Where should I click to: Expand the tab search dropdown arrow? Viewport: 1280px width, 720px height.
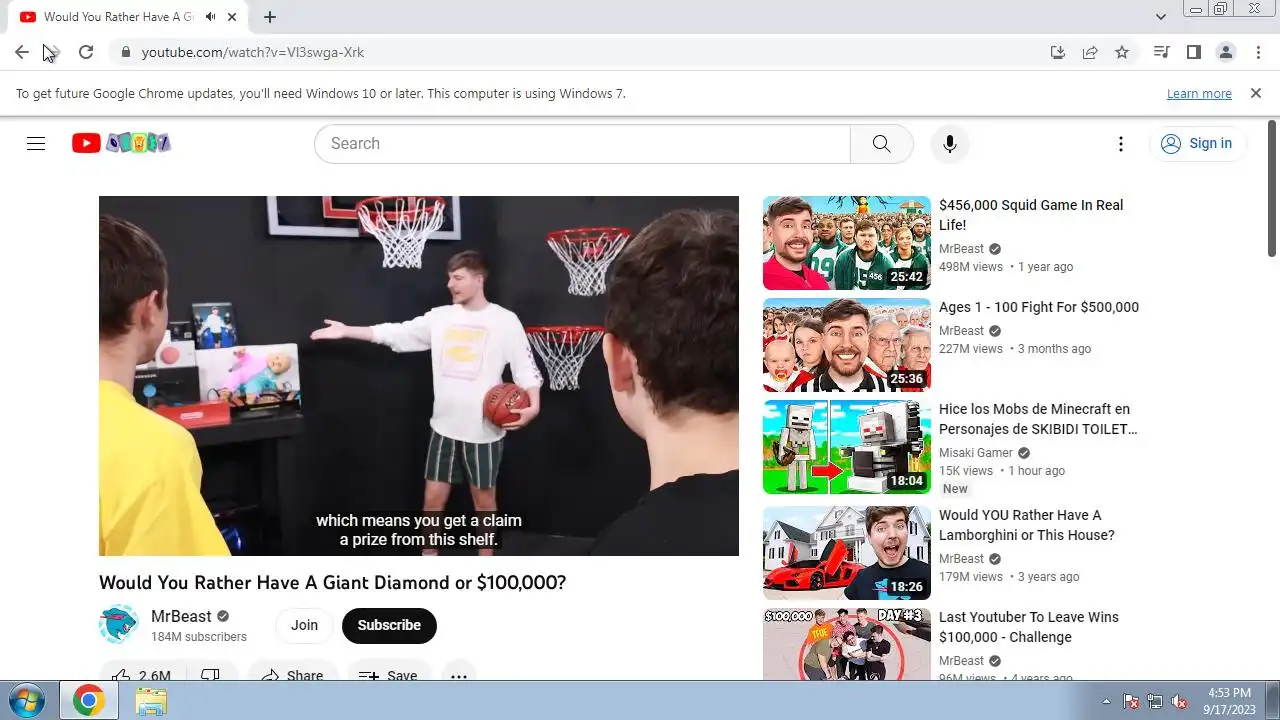(1160, 17)
